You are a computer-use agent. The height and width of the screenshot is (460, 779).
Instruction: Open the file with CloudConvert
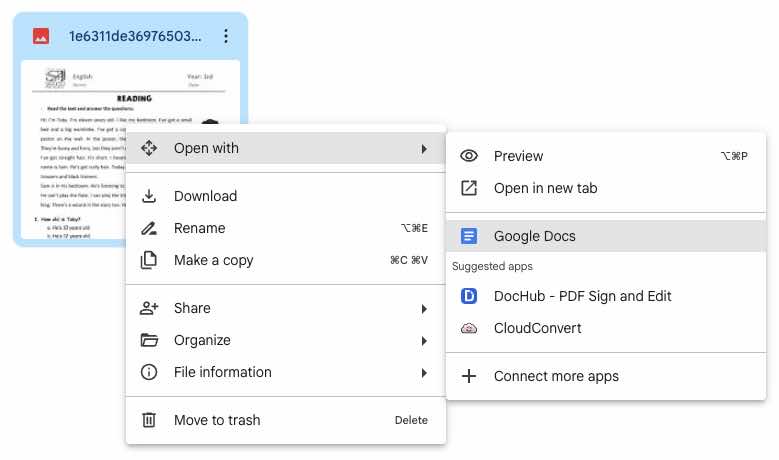coord(606,328)
